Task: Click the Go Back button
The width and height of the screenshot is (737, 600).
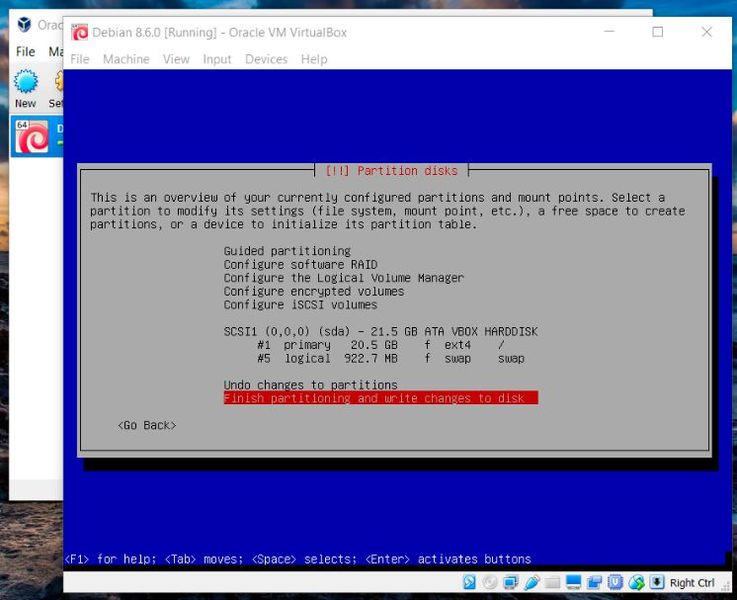Action: [147, 425]
